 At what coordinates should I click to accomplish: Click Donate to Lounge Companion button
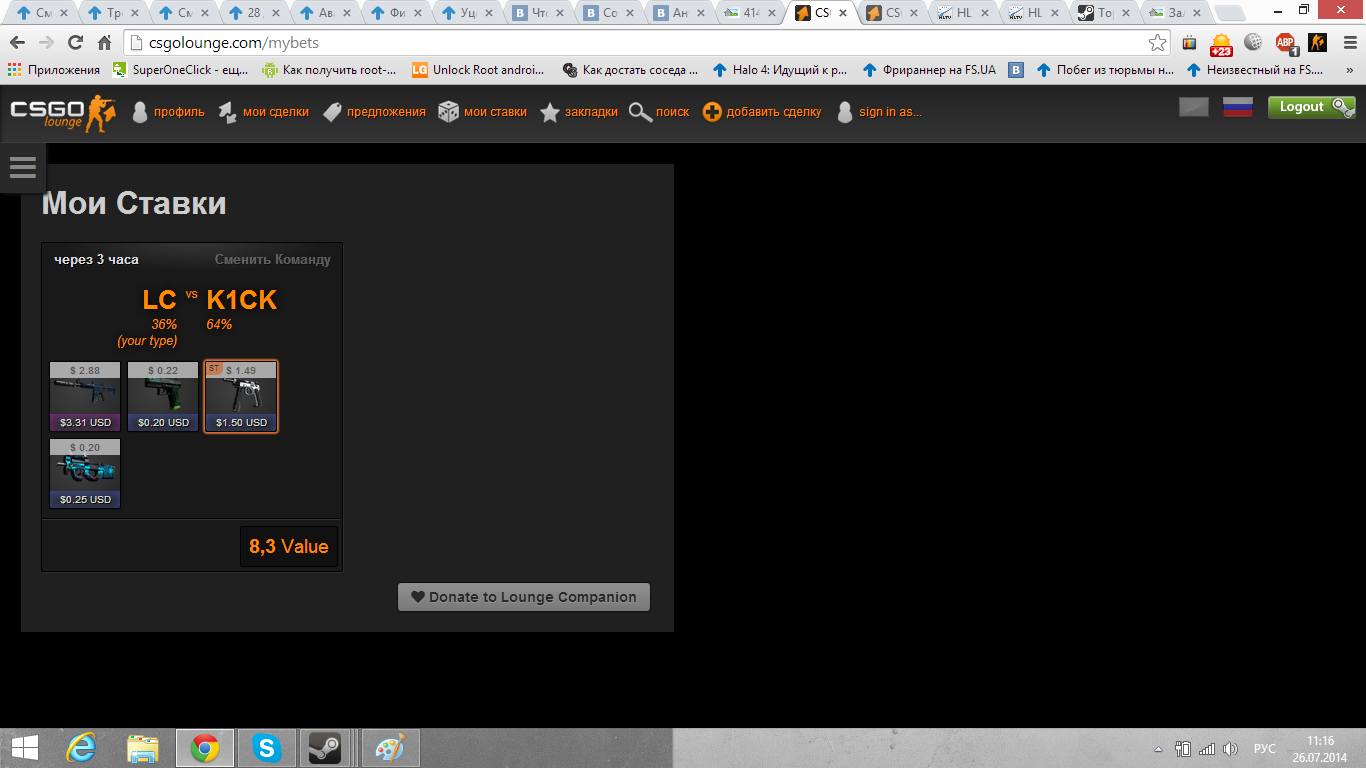(524, 597)
